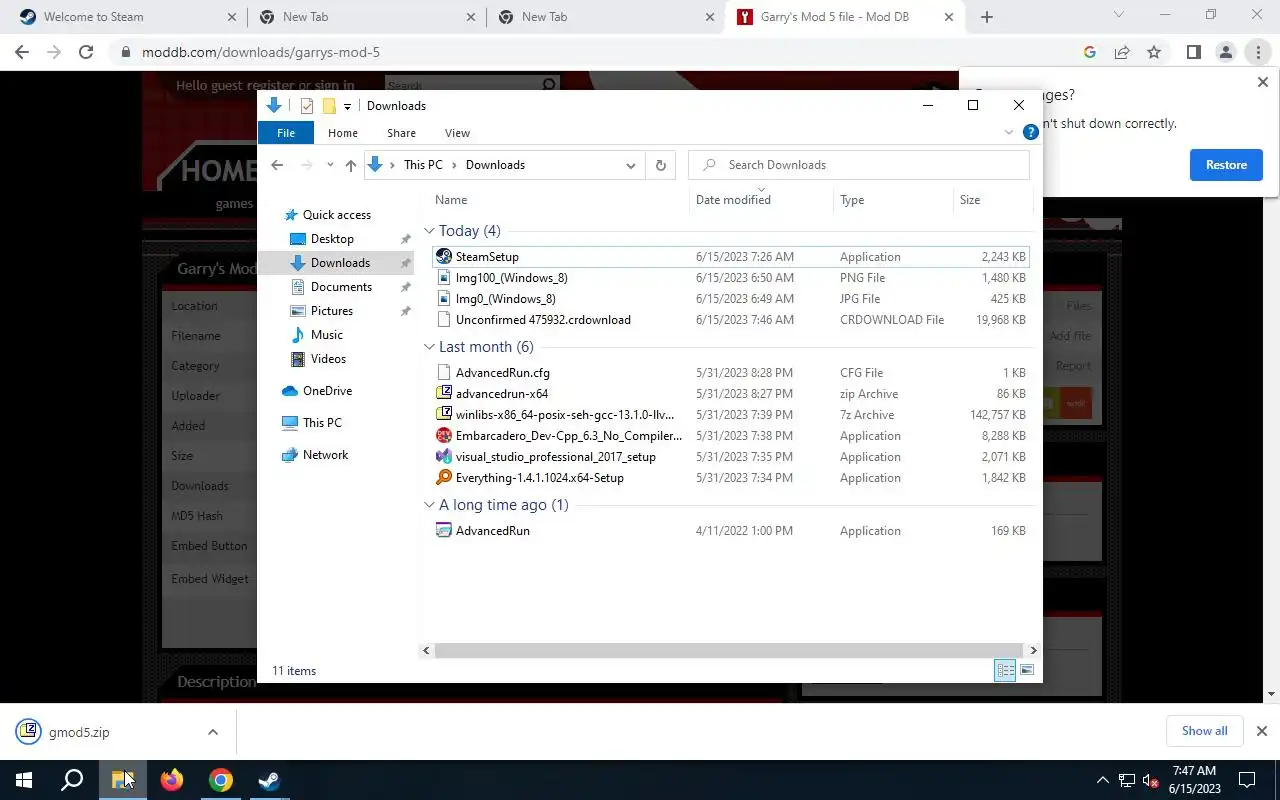Open recent locations dropdown arrow
The height and width of the screenshot is (800, 1280).
tap(329, 165)
